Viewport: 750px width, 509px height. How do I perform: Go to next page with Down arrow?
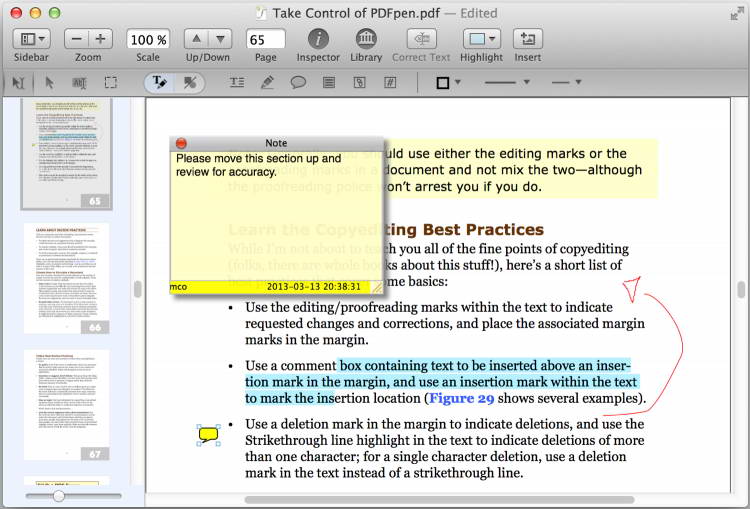[x=221, y=40]
